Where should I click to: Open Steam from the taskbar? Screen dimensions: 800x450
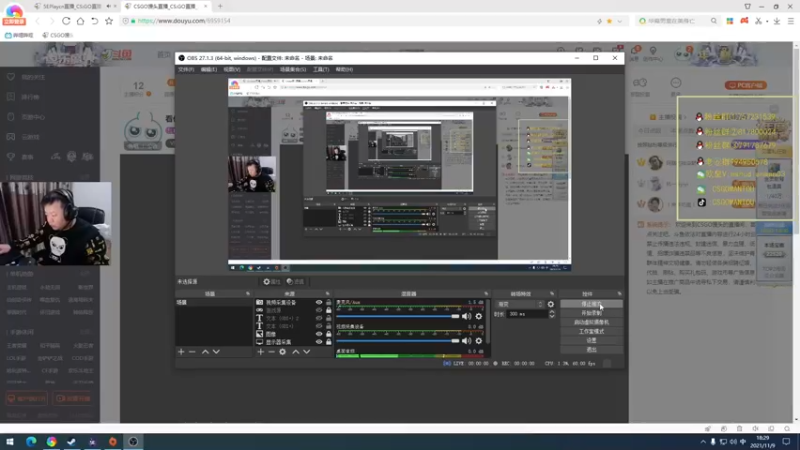tap(71, 442)
